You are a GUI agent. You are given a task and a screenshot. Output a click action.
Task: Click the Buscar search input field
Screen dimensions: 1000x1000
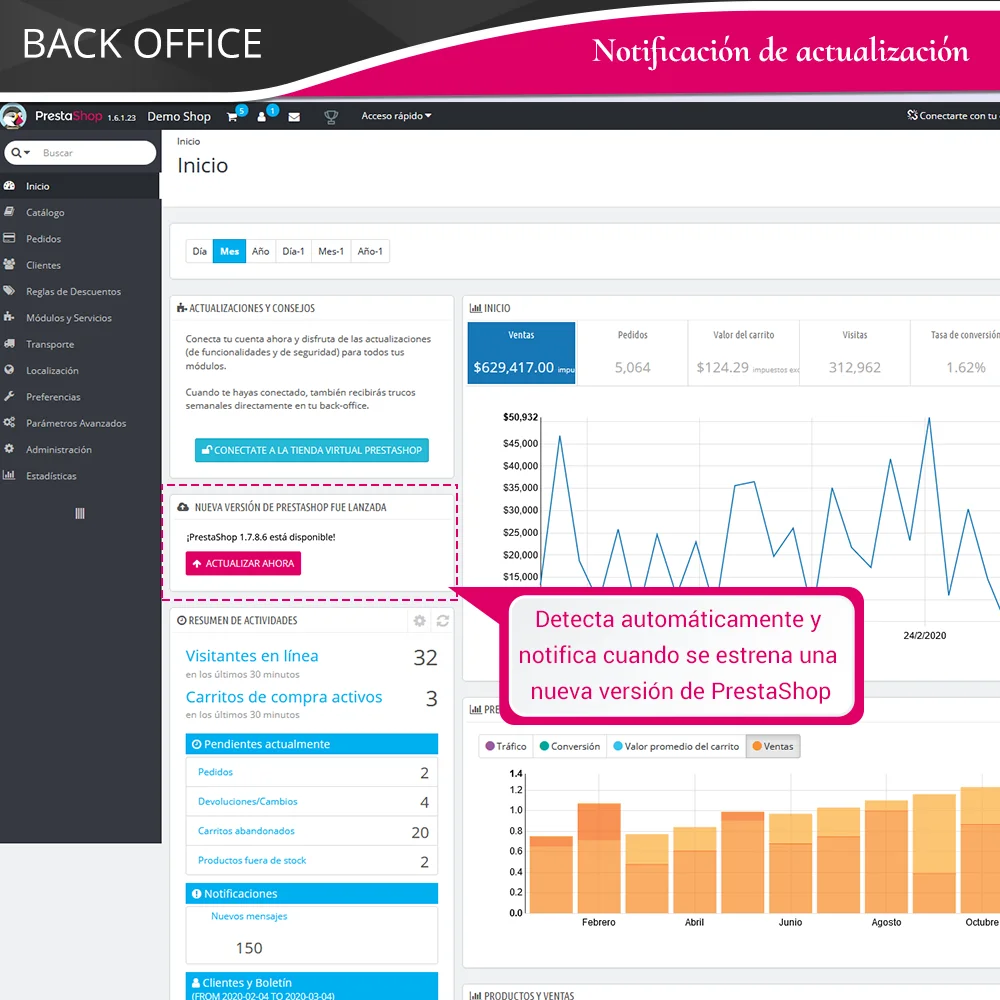click(95, 153)
